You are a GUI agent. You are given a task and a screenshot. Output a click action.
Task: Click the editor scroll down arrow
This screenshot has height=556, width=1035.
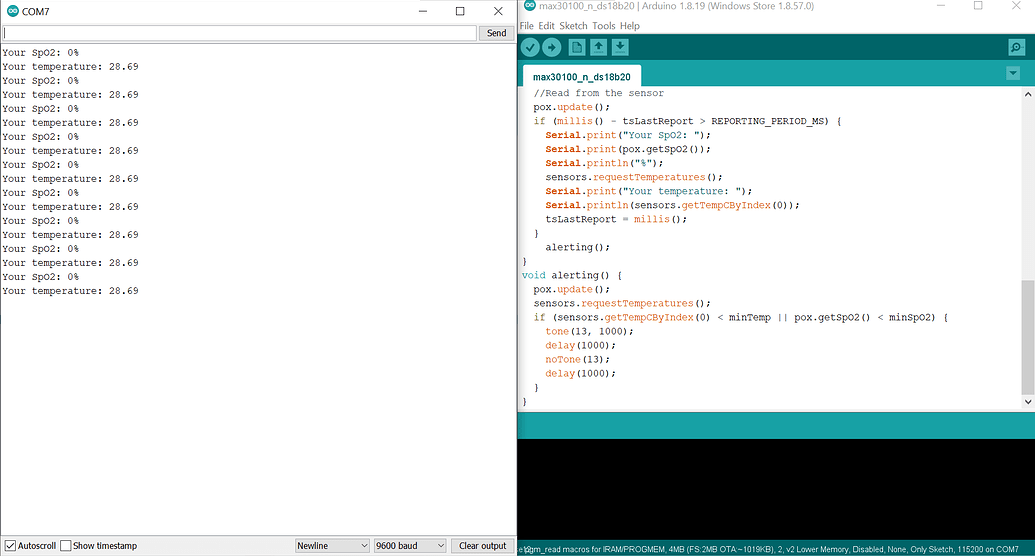(1028, 401)
